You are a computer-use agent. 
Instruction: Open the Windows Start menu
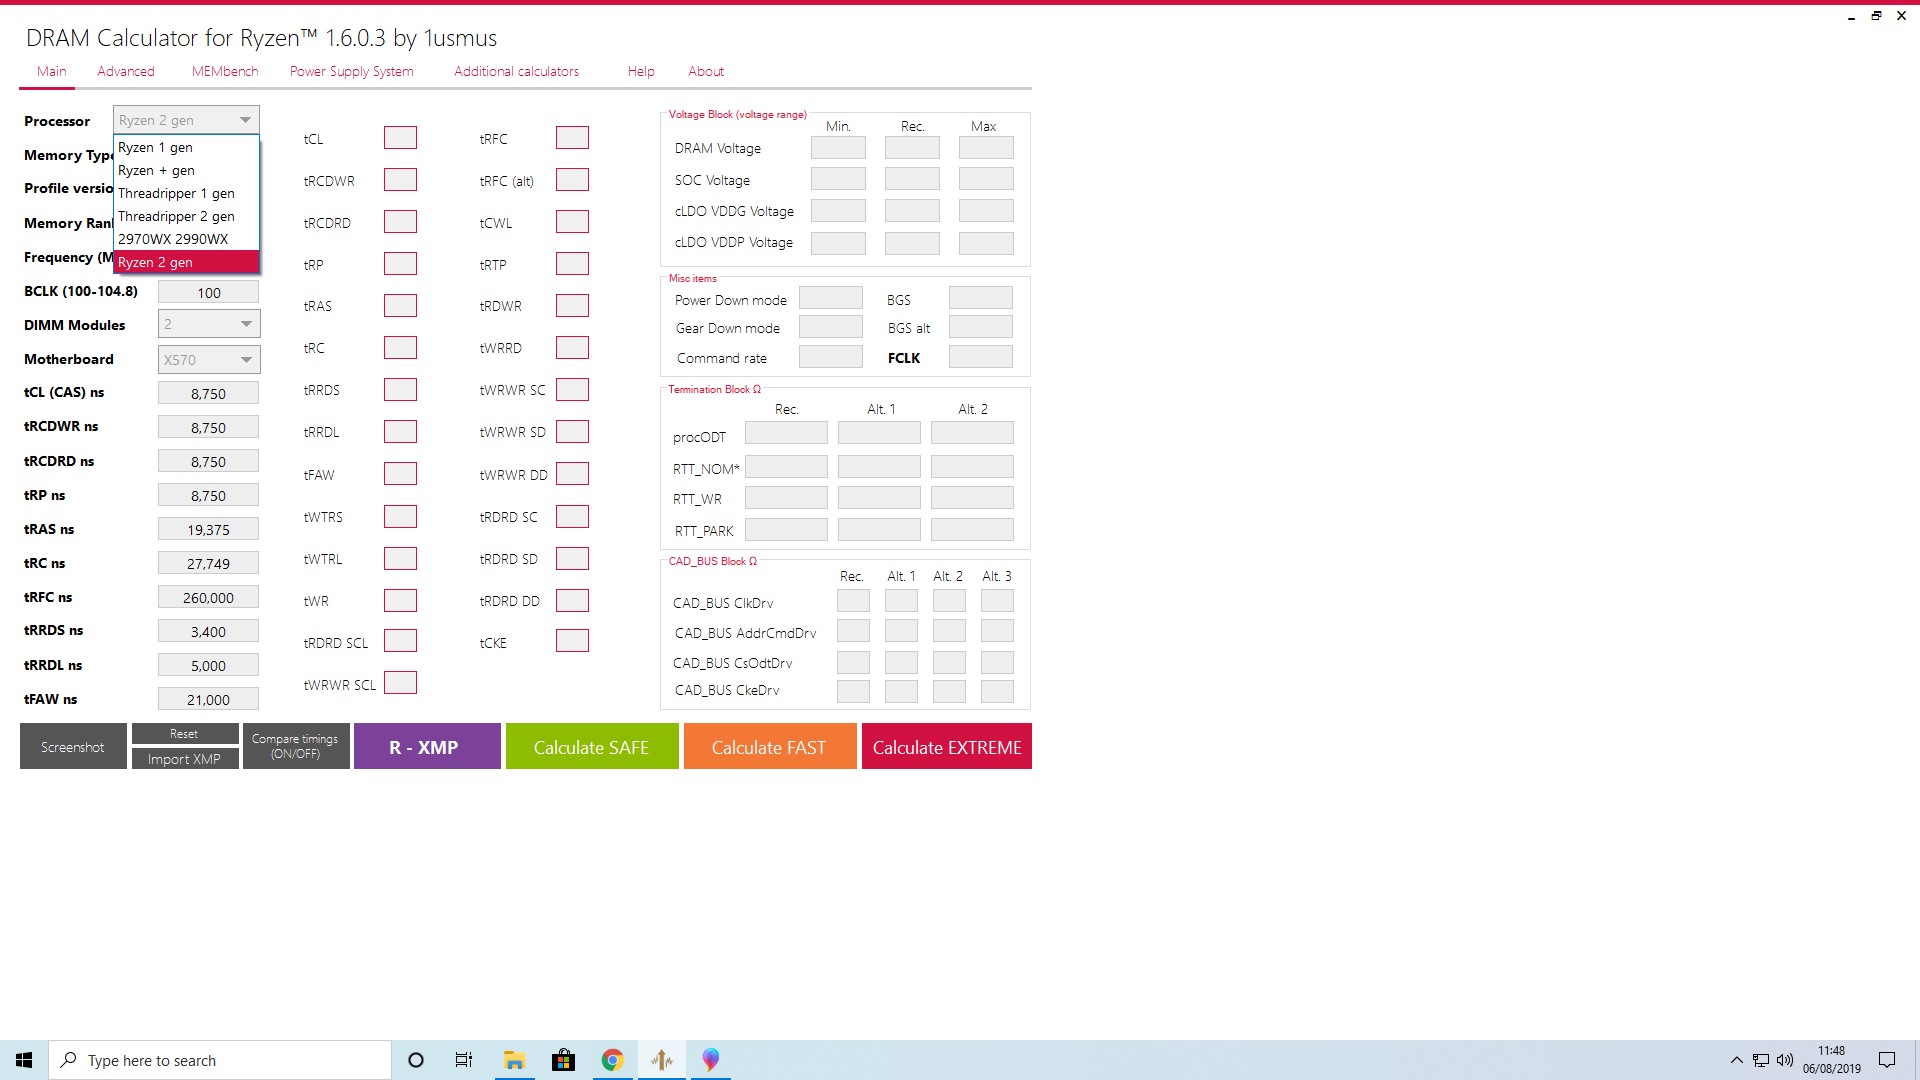(24, 1060)
